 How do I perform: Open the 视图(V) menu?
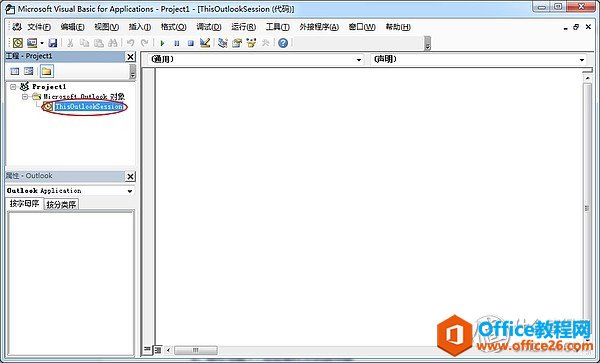(x=106, y=27)
